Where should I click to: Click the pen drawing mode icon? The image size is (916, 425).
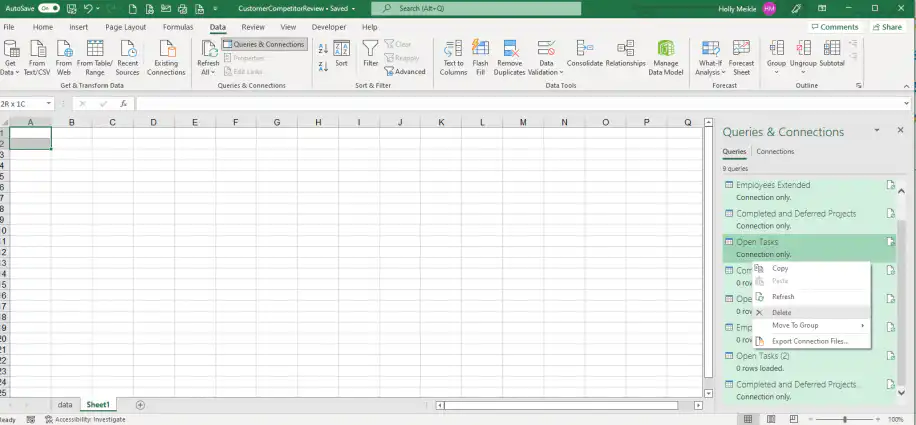pos(795,9)
